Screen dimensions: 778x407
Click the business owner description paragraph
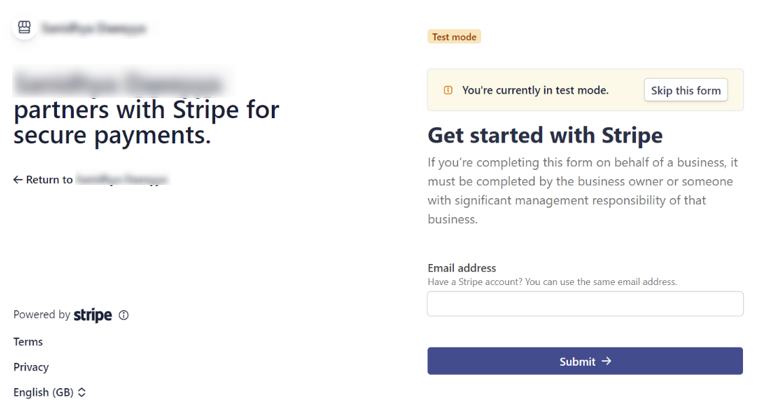click(580, 190)
